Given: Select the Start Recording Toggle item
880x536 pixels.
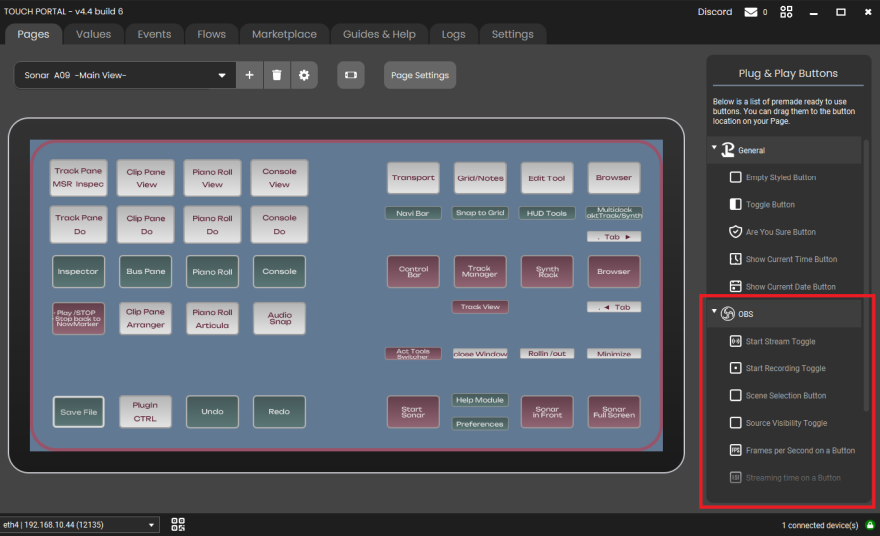Looking at the screenshot, I should 785,368.
